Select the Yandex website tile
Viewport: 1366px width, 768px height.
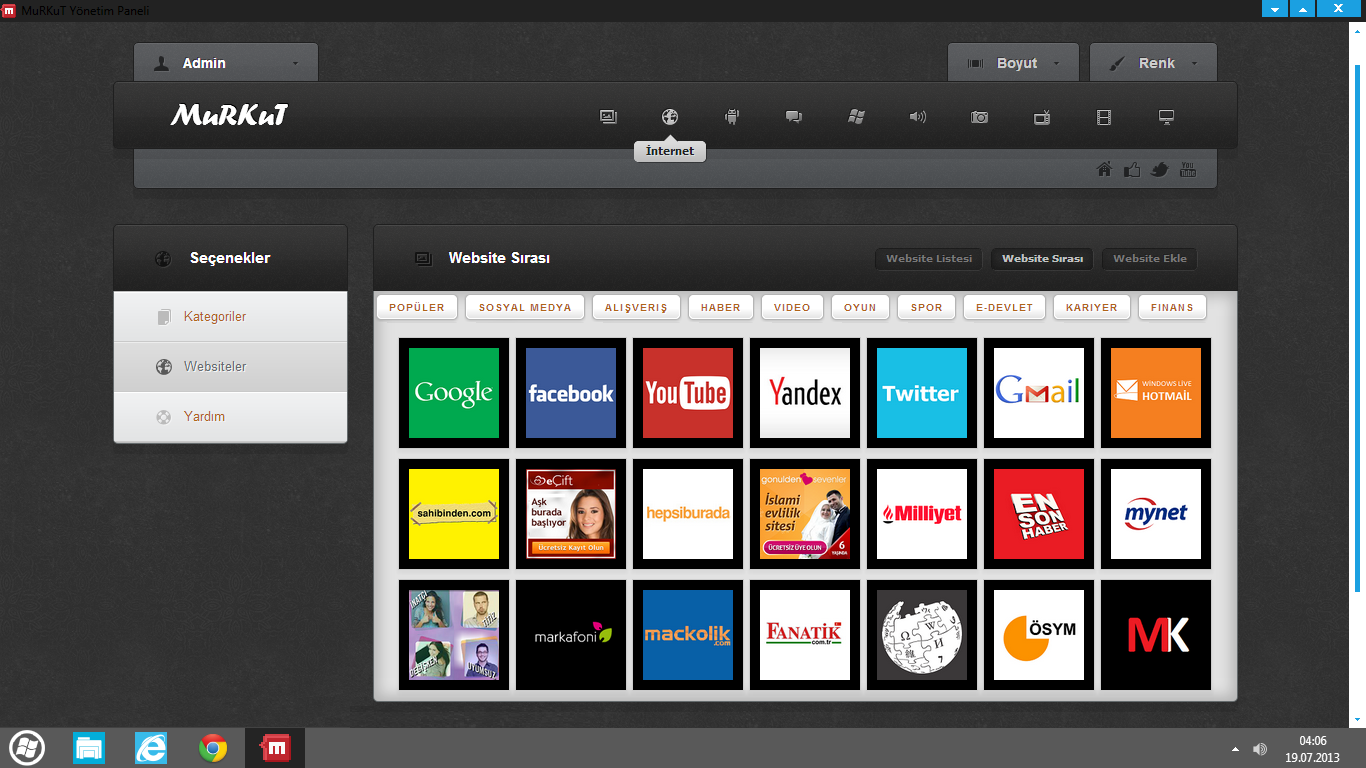pyautogui.click(x=805, y=393)
